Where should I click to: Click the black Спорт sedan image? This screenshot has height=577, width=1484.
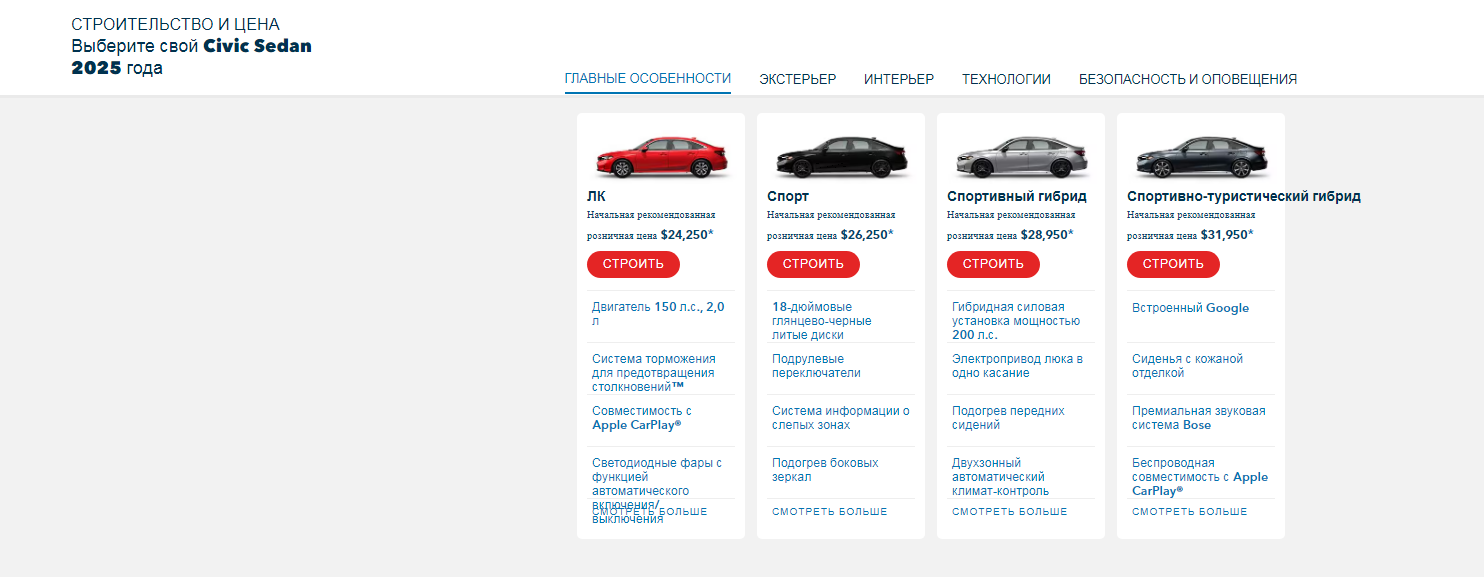841,156
